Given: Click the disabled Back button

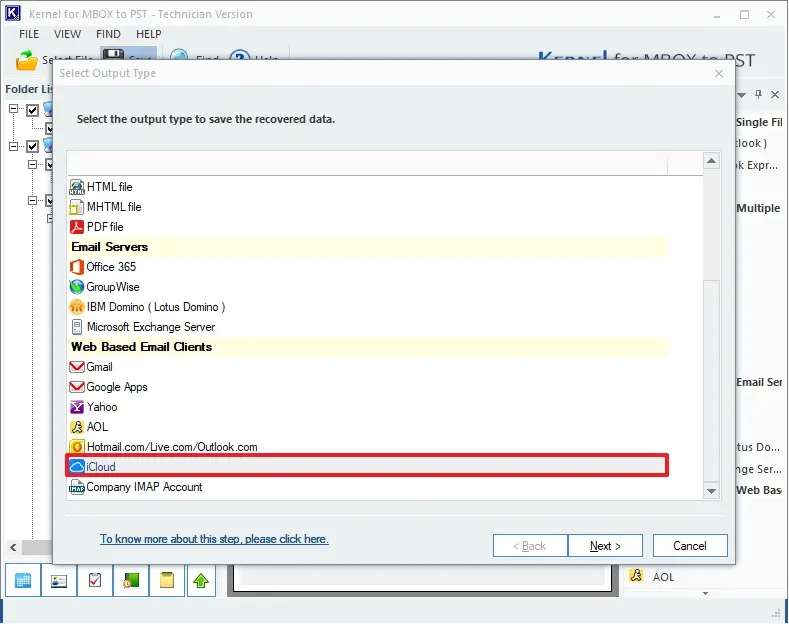Looking at the screenshot, I should tap(530, 545).
